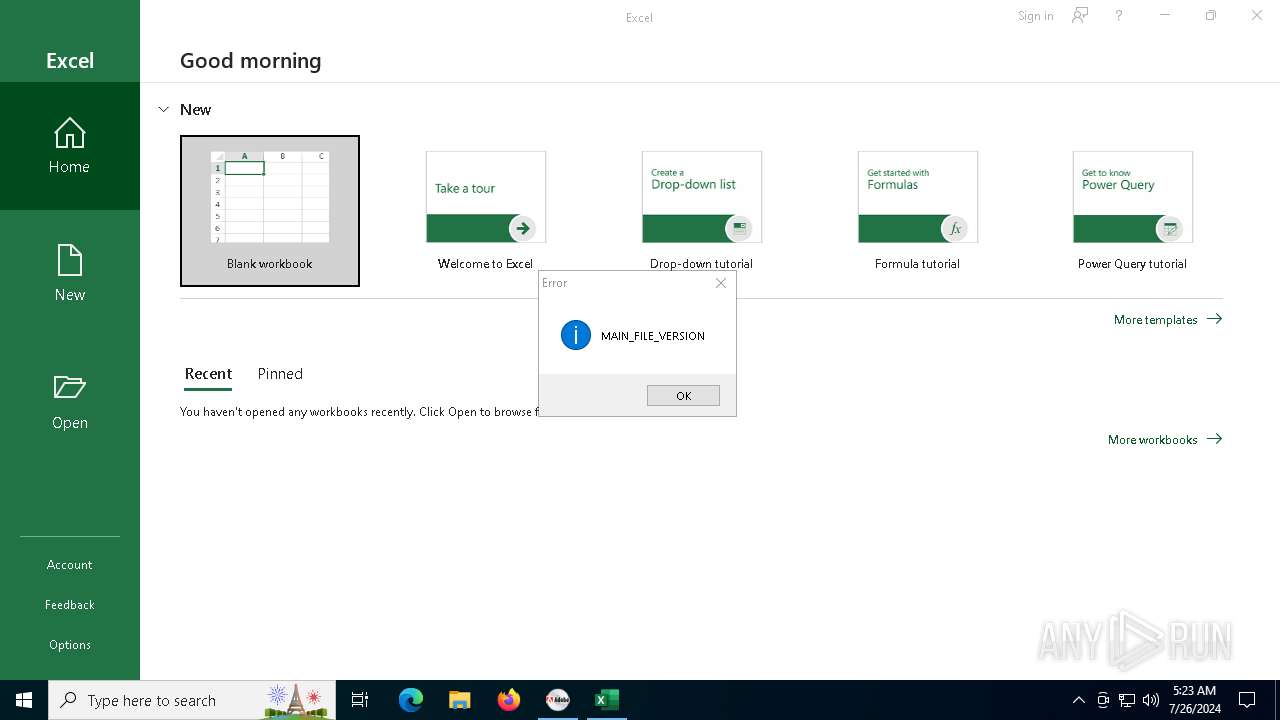This screenshot has width=1280, height=720.
Task: Open the Home section in Excel sidebar
Action: pyautogui.click(x=70, y=146)
